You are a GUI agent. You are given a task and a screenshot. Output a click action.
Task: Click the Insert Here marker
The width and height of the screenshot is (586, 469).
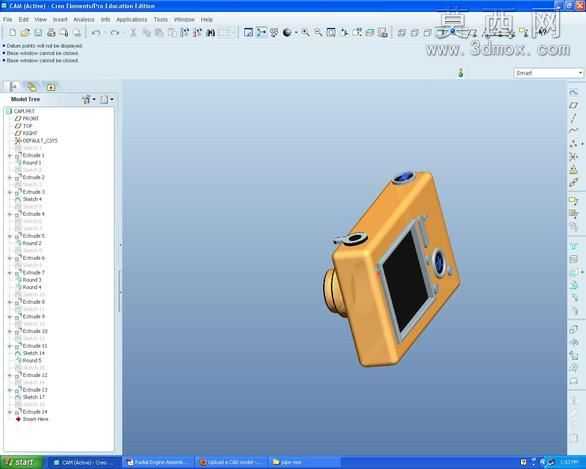(32, 419)
